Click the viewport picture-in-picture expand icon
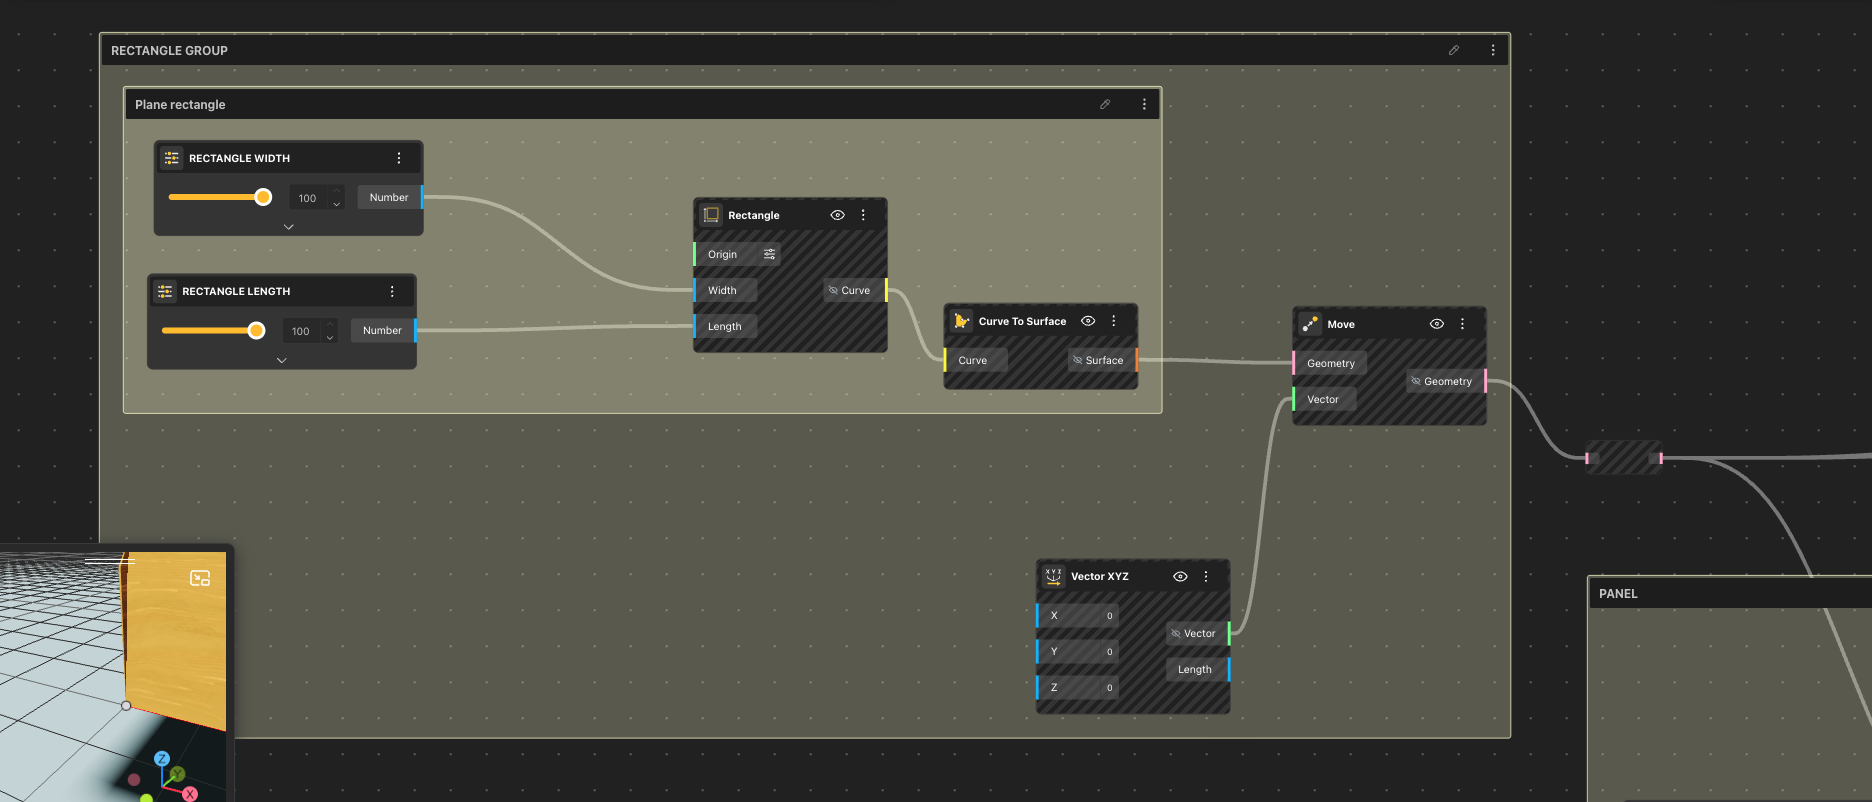The width and height of the screenshot is (1872, 802). point(200,578)
